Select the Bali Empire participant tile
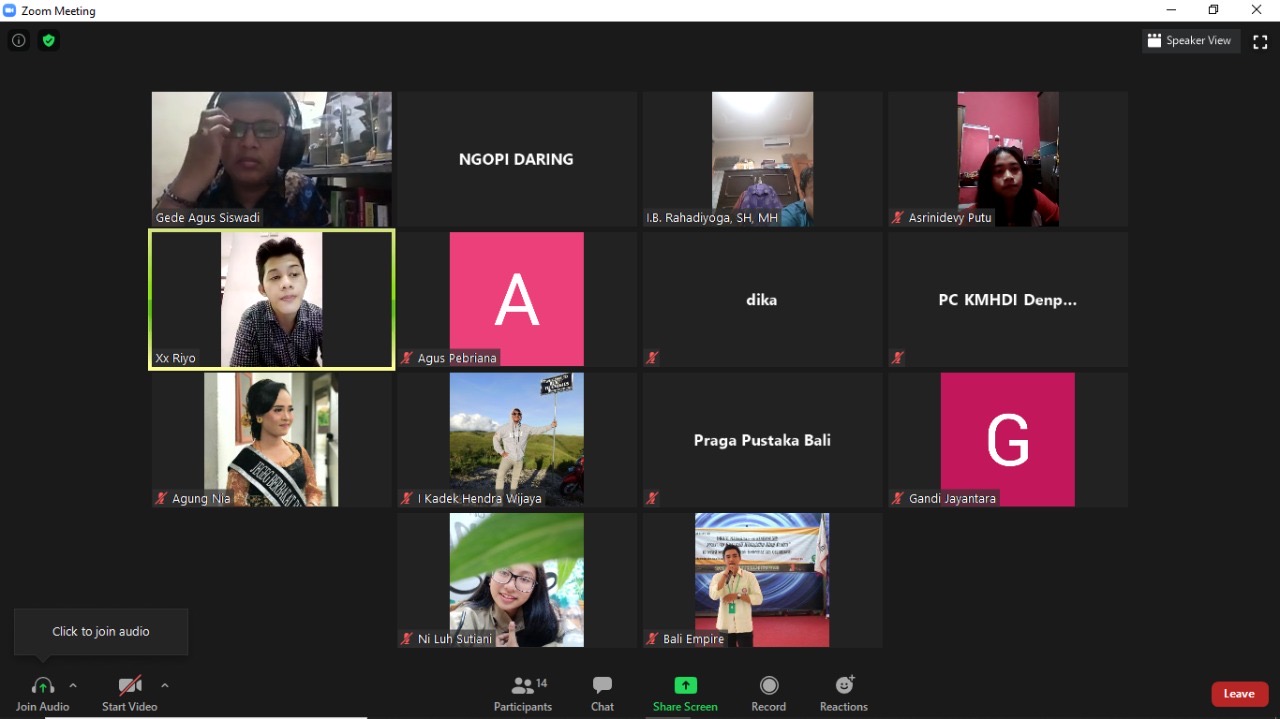Viewport: 1280px width, 719px height. coord(762,580)
